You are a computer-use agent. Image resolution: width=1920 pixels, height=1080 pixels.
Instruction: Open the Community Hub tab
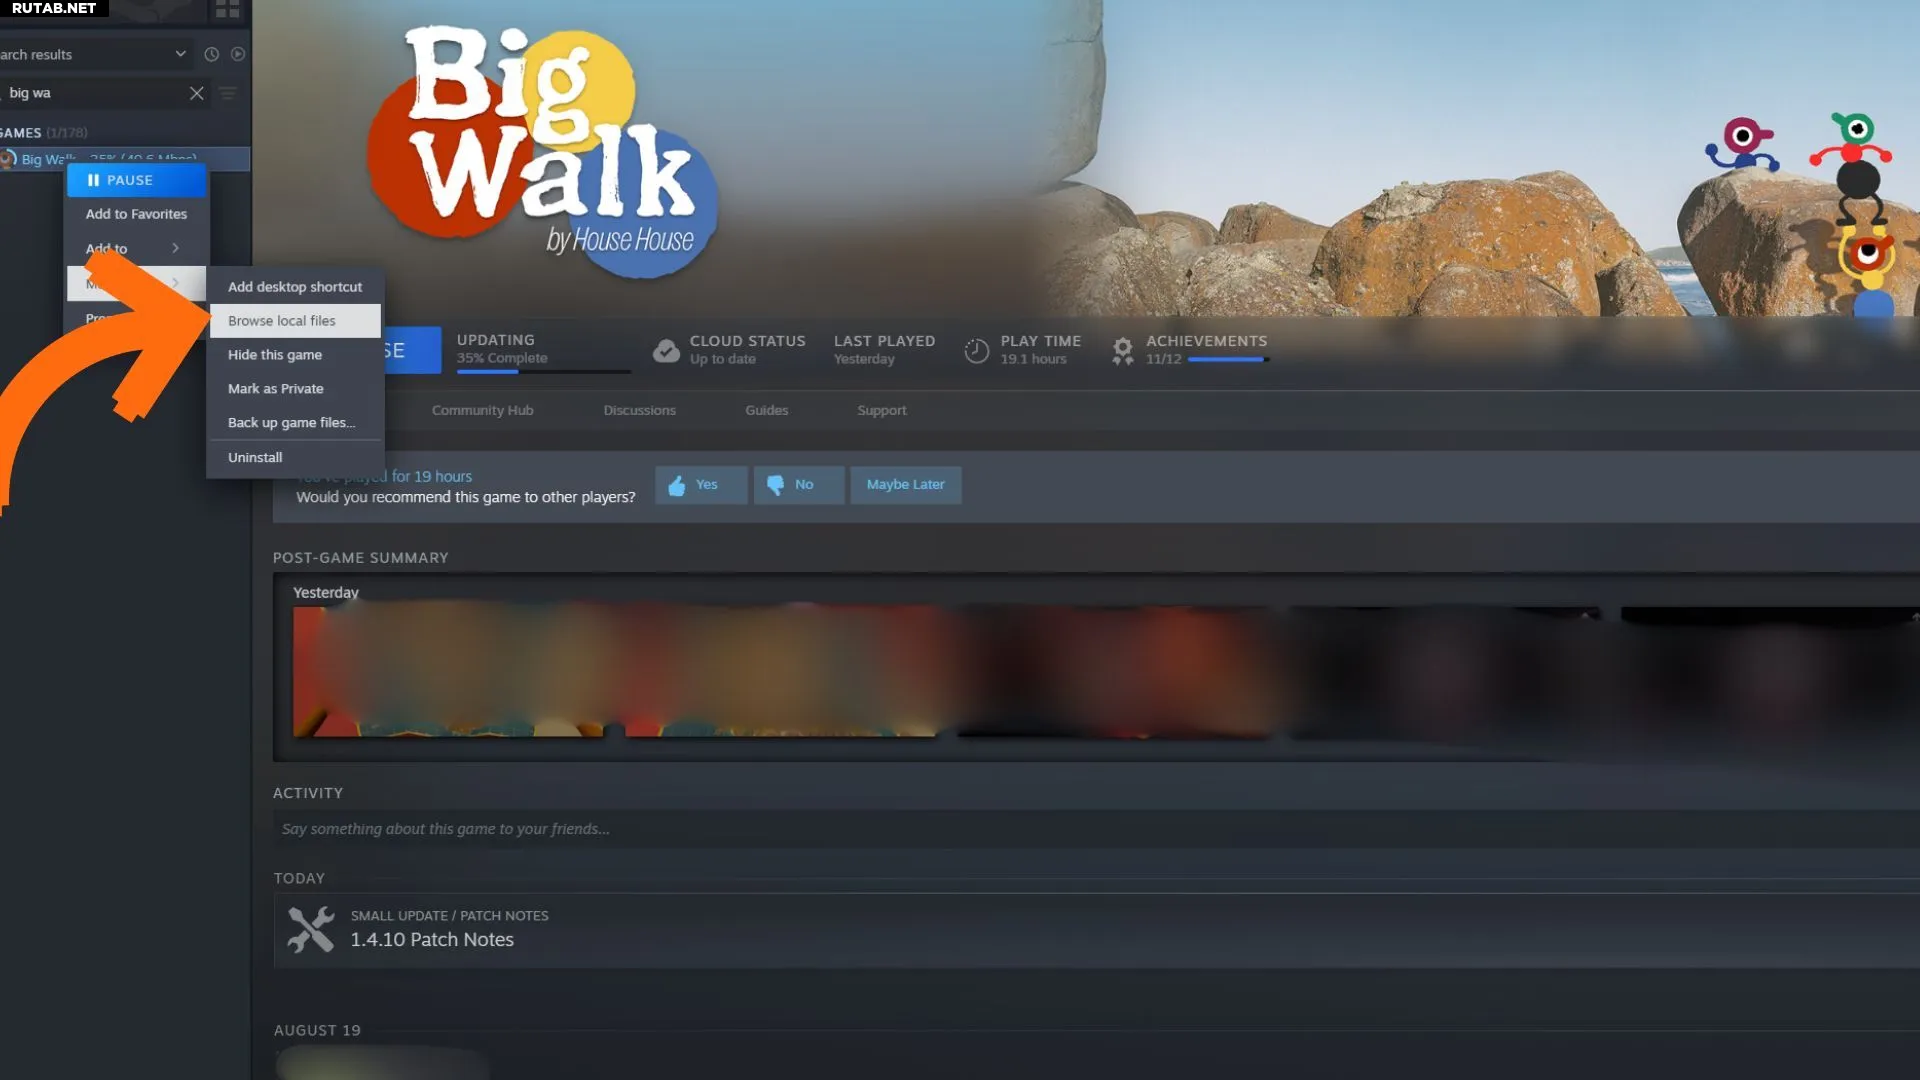[482, 410]
